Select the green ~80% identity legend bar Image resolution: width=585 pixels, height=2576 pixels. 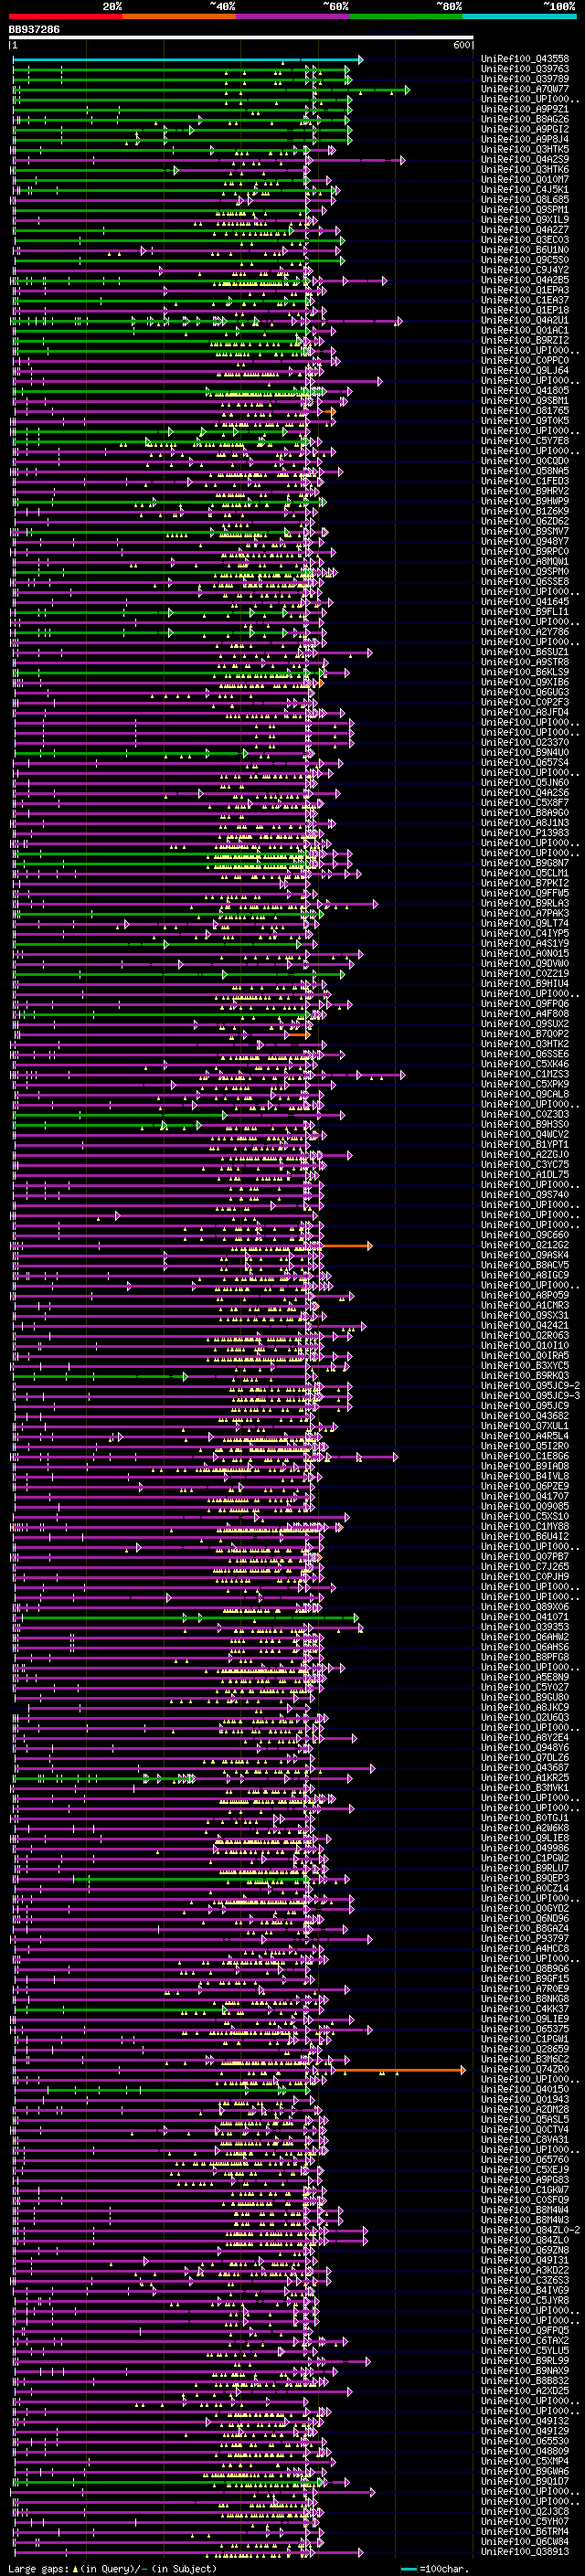point(406,16)
